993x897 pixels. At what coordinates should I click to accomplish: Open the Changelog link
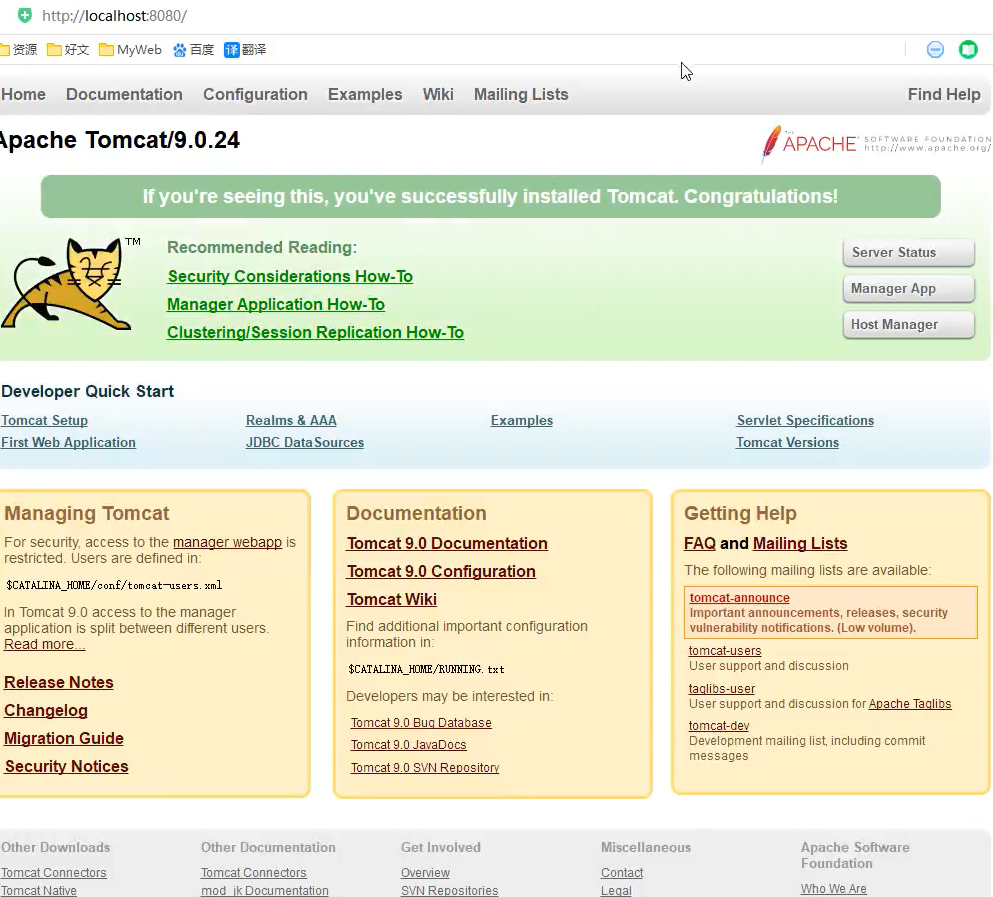pyautogui.click(x=46, y=710)
